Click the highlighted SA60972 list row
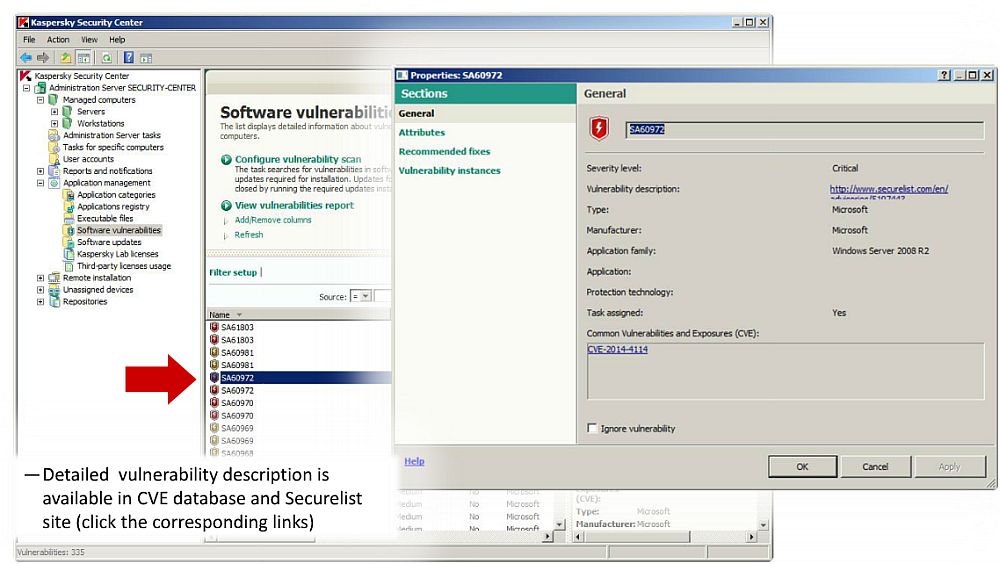This screenshot has height=564, width=1000. click(299, 378)
